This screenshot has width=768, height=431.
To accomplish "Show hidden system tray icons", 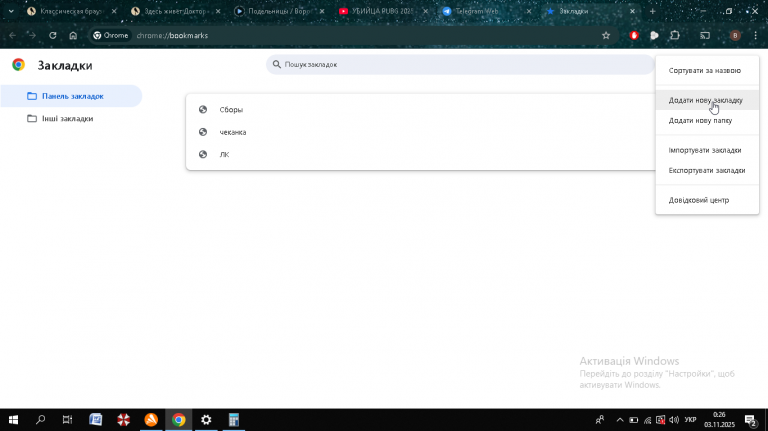I will click(620, 420).
